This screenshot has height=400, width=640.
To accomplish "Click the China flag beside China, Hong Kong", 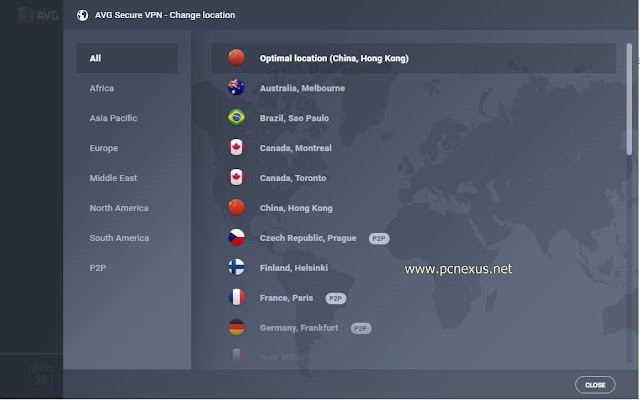I will point(236,207).
